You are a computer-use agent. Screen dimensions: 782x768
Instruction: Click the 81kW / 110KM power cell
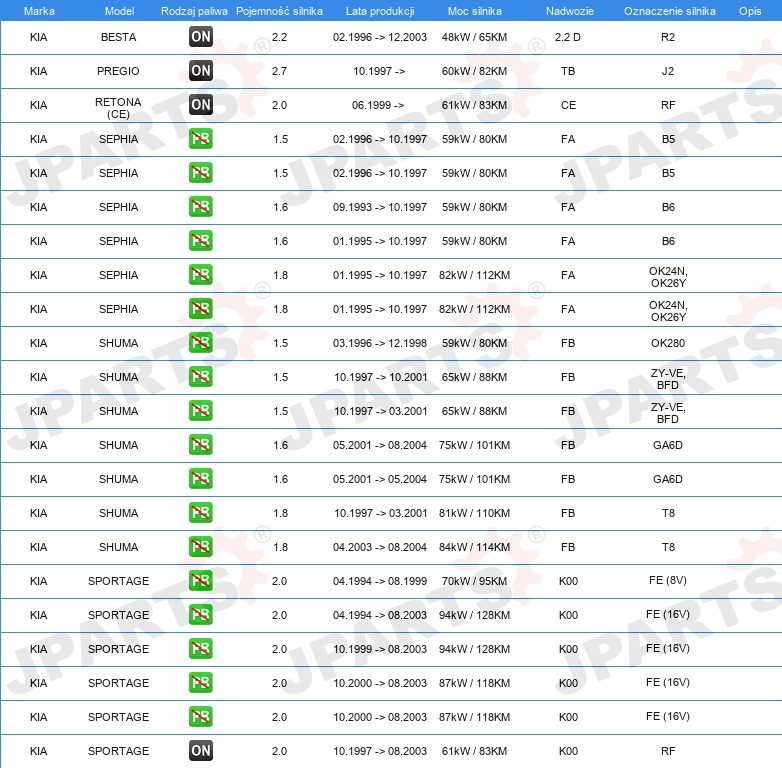(x=474, y=513)
